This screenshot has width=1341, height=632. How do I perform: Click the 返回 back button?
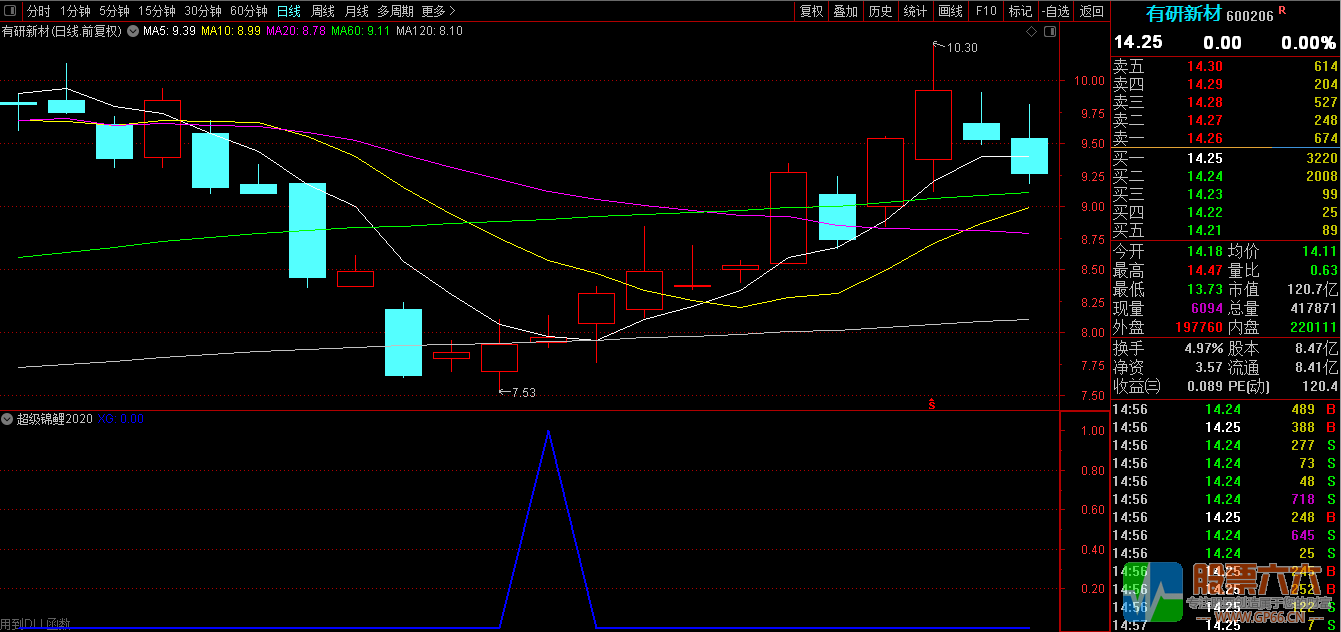click(1092, 11)
